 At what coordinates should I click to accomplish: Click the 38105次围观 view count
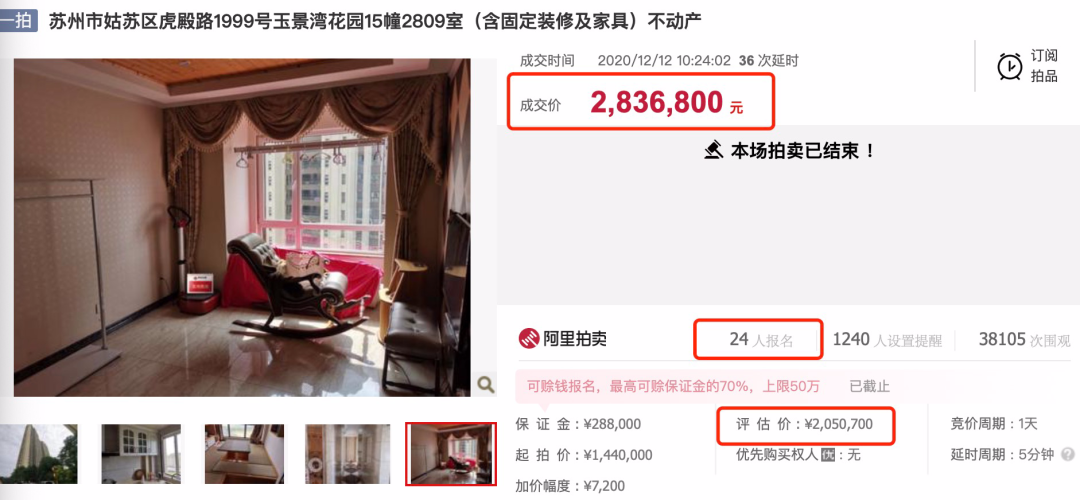(x=1025, y=340)
